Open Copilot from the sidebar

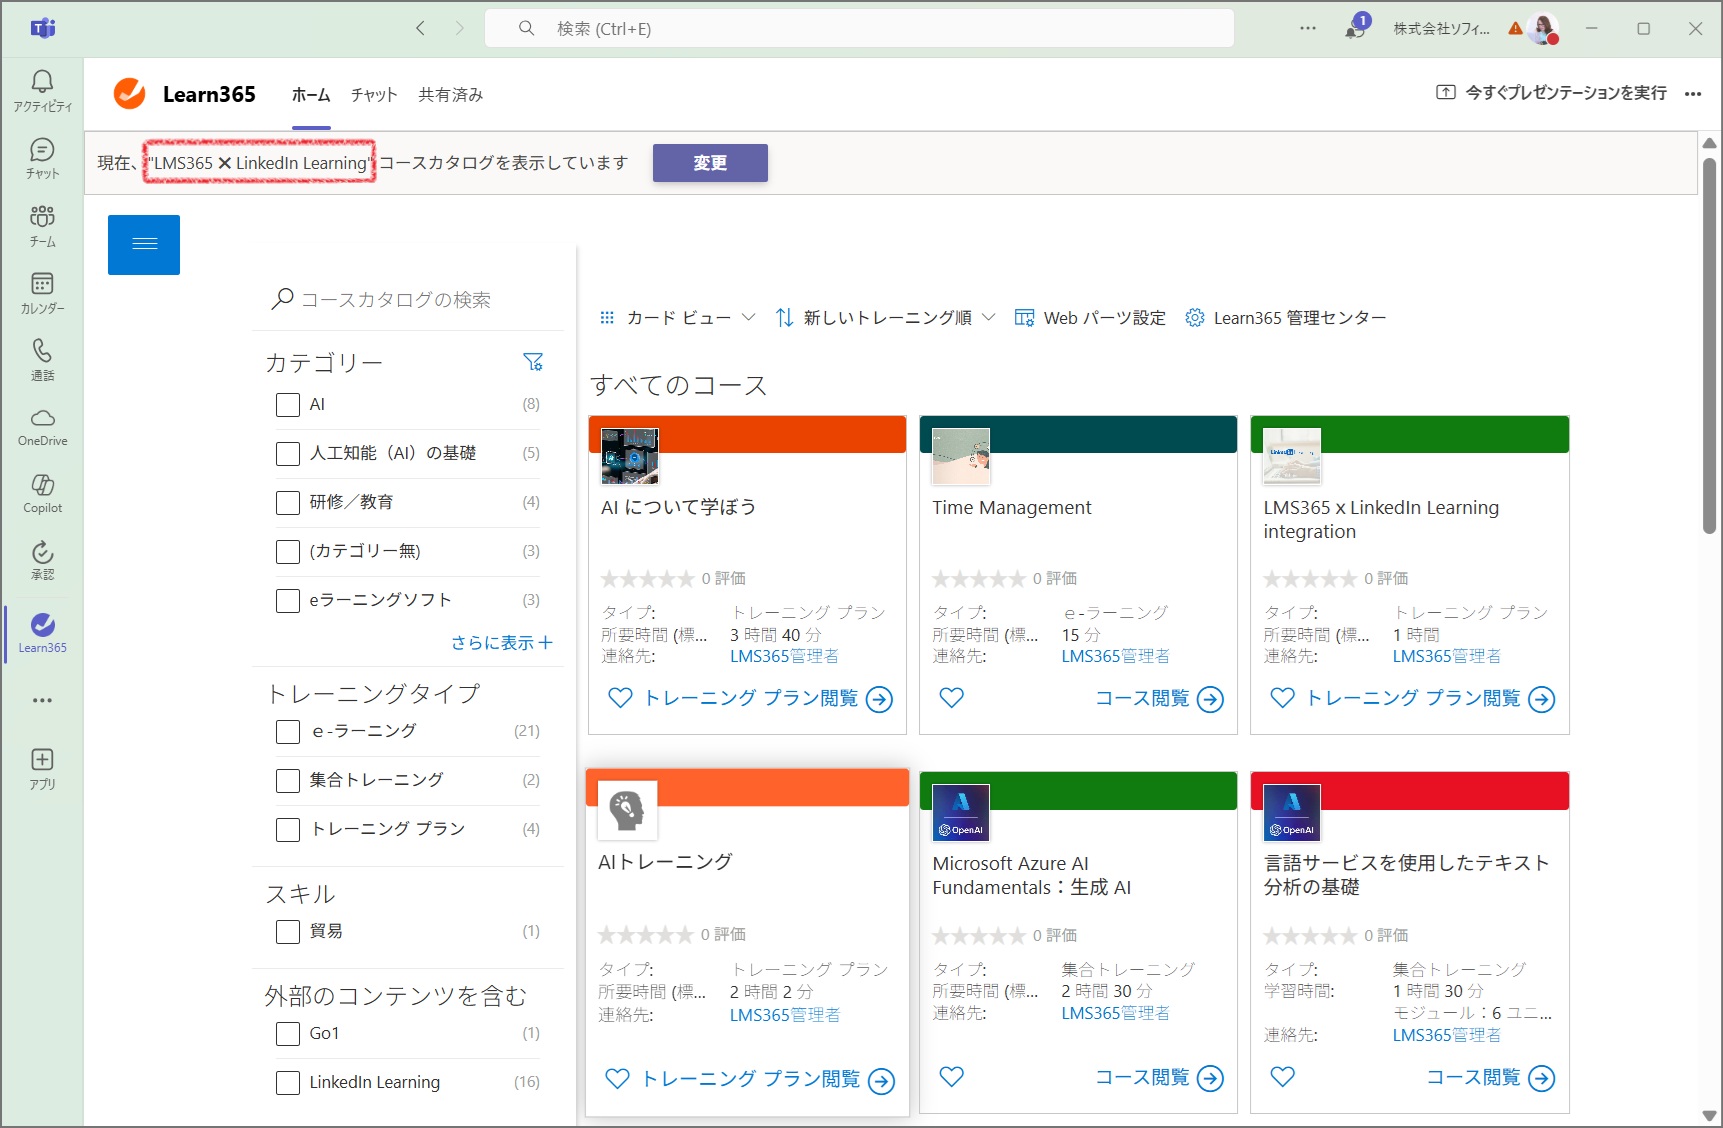tap(42, 494)
